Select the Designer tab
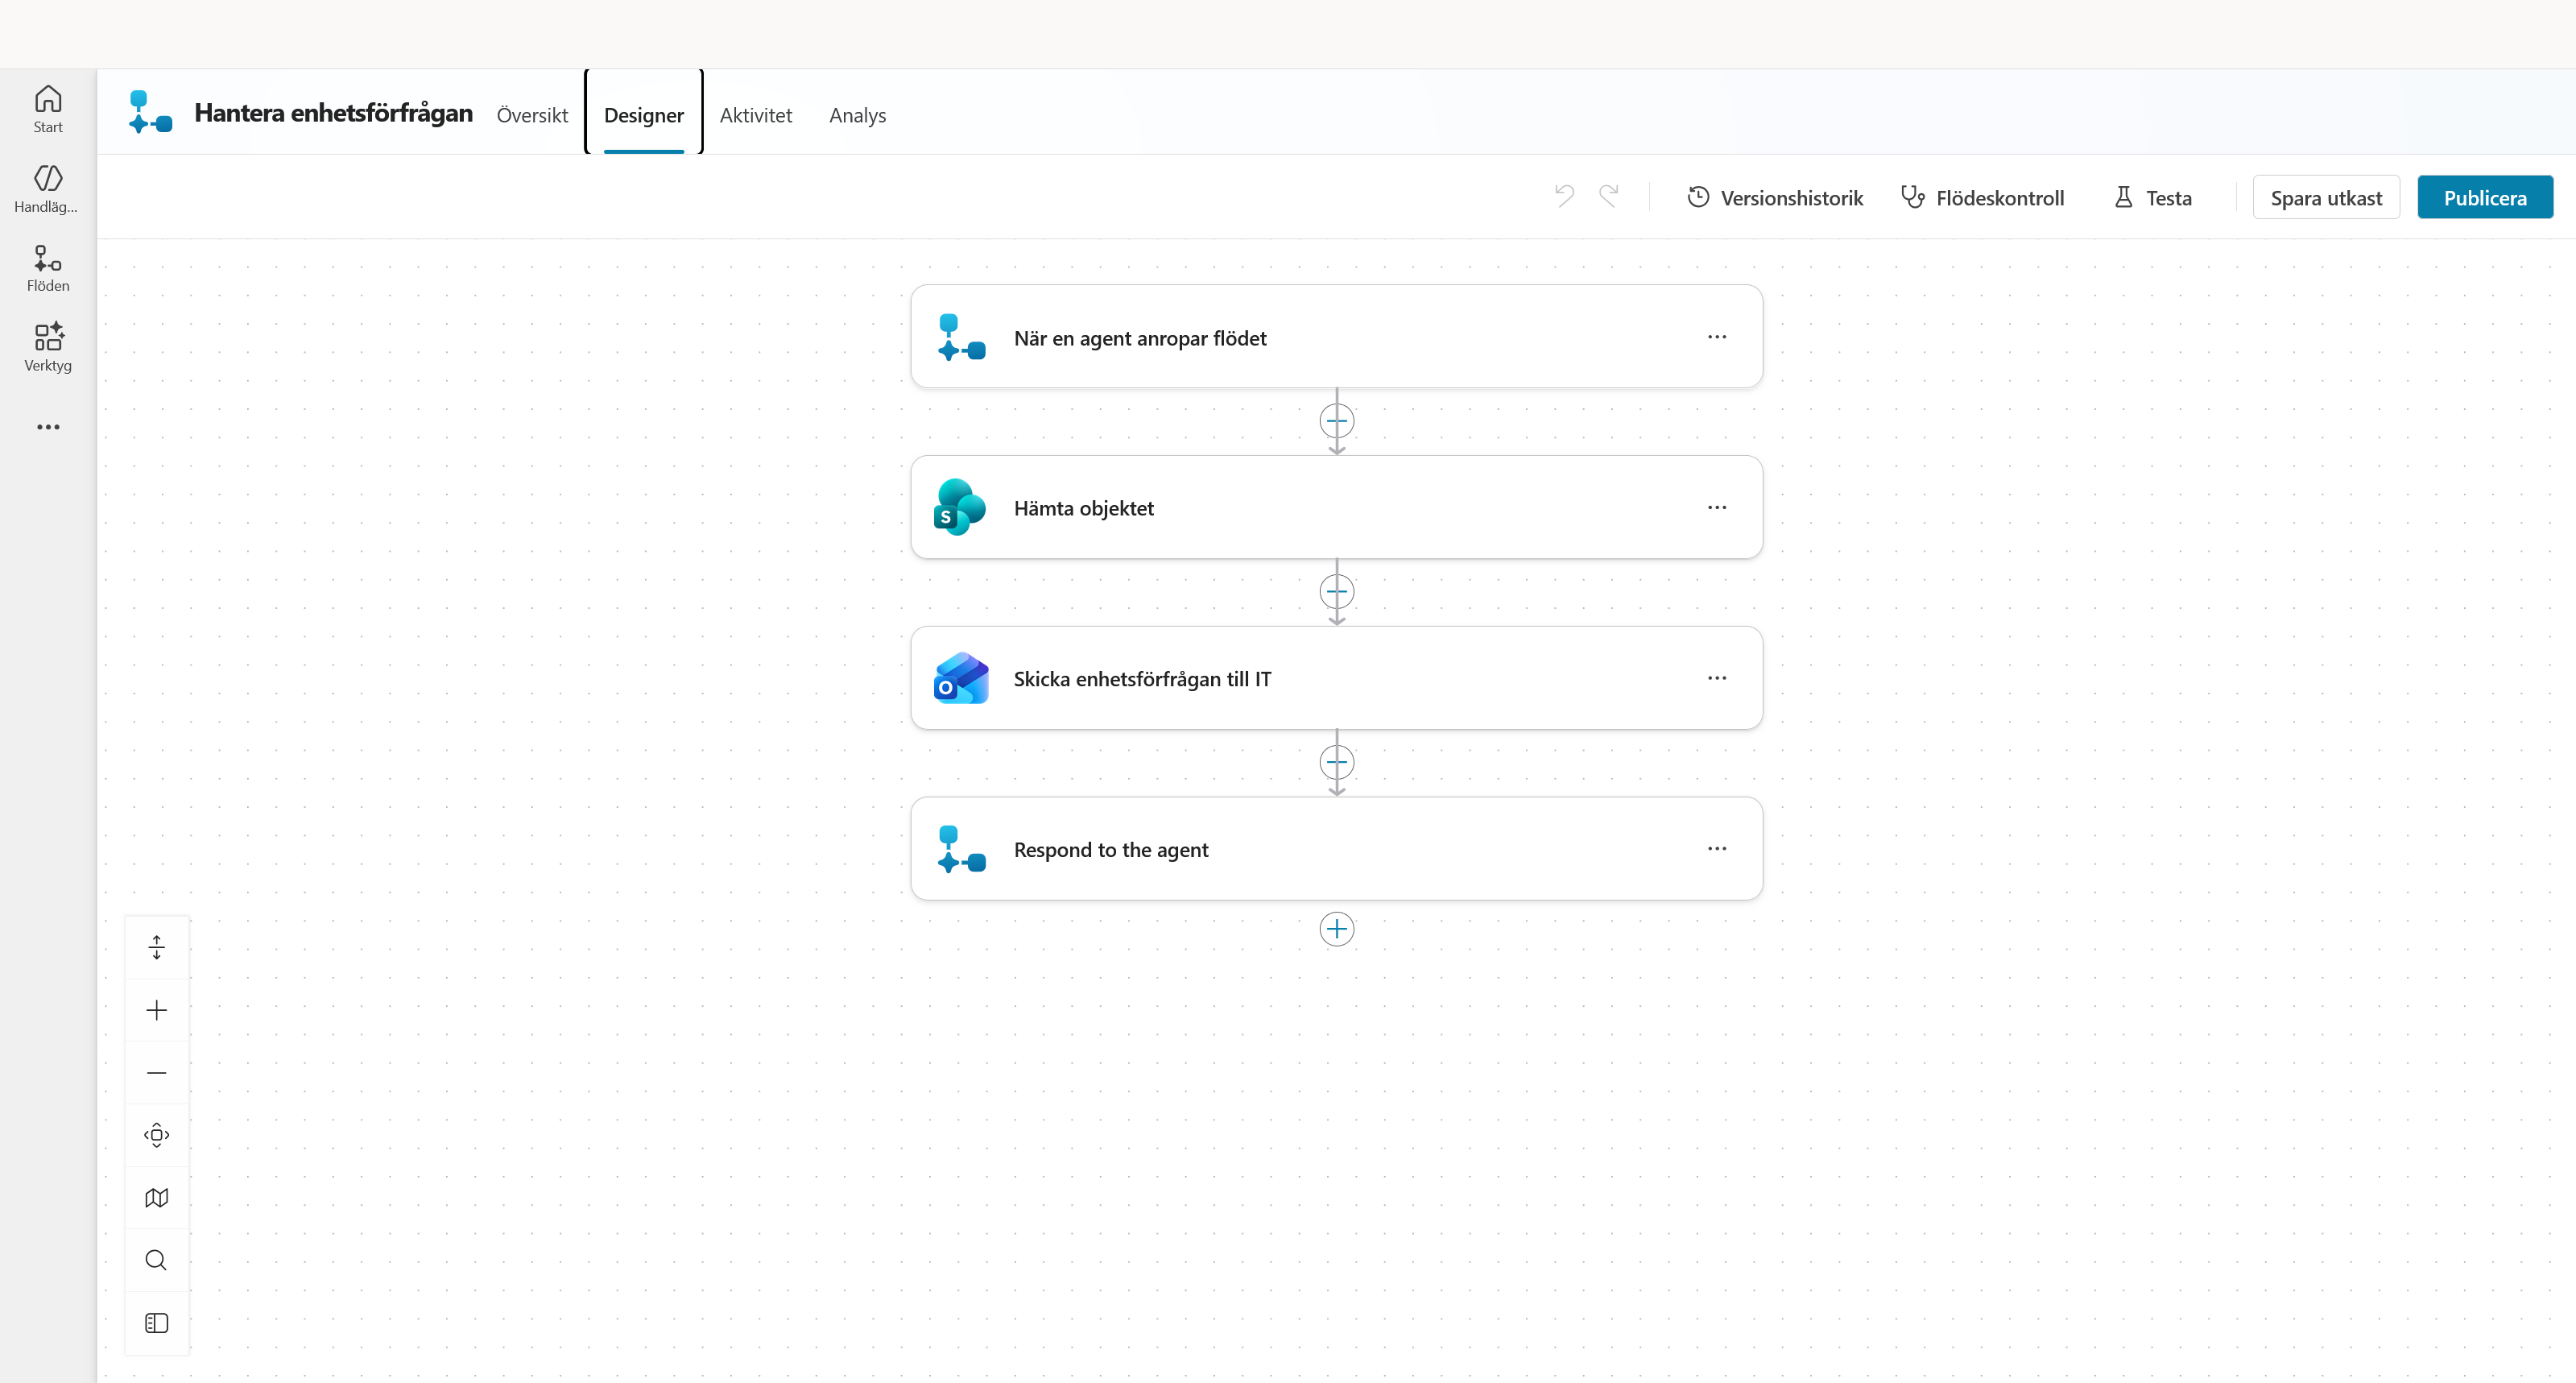This screenshot has height=1383, width=2576. (x=644, y=115)
